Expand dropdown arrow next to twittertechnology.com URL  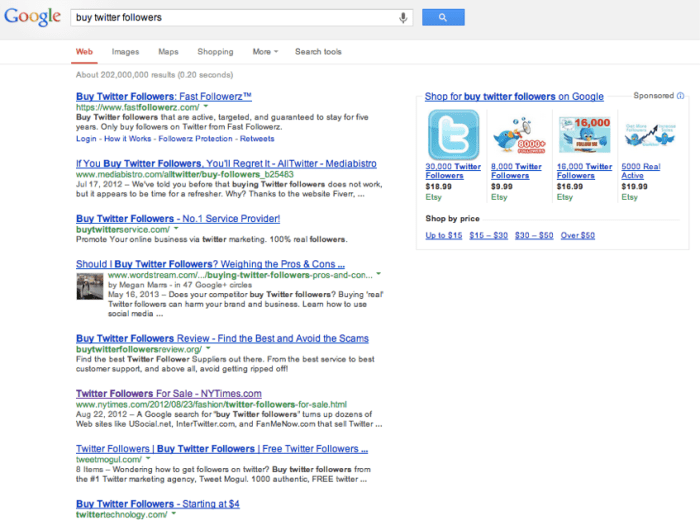(x=174, y=514)
